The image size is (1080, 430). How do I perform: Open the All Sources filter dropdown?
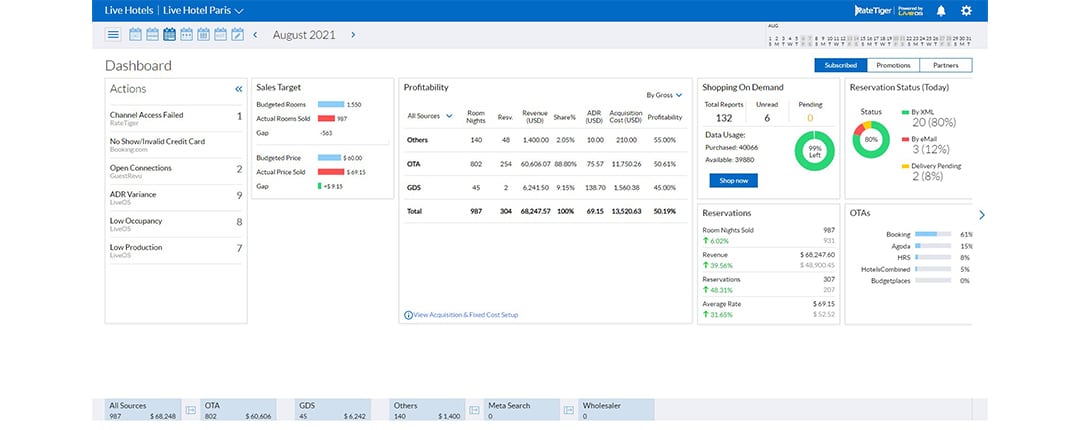(430, 116)
